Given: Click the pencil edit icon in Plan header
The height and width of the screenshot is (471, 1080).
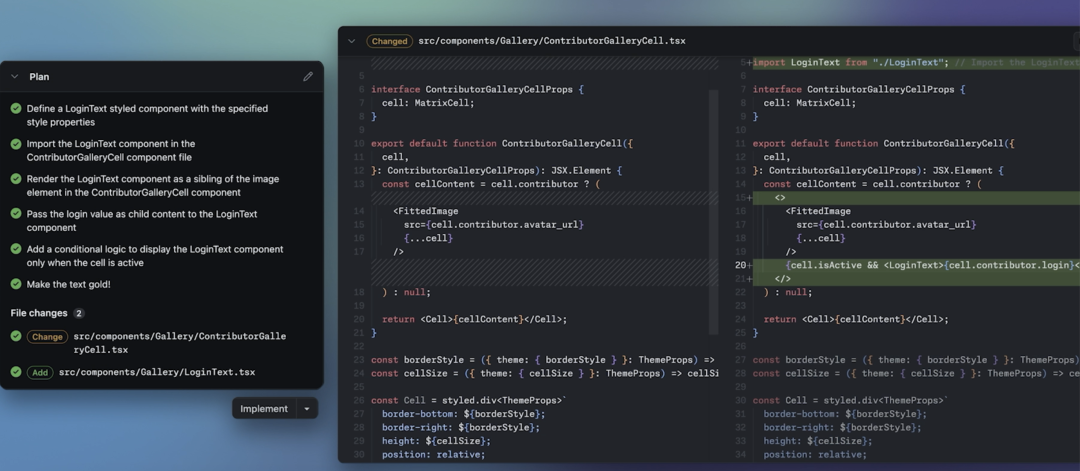Looking at the screenshot, I should coord(308,76).
